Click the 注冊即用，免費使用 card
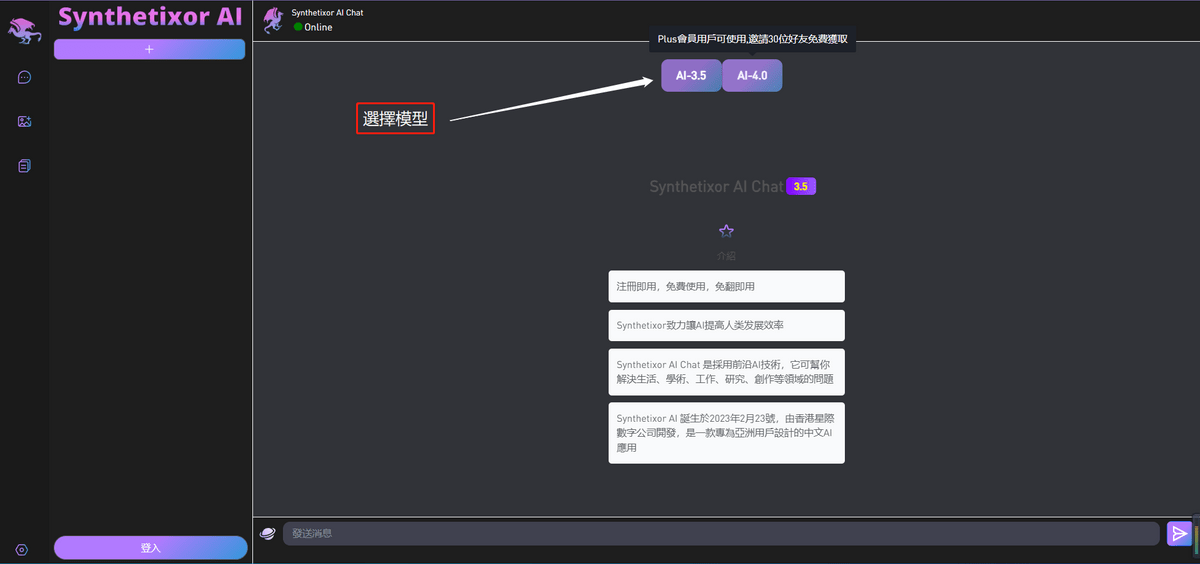Image resolution: width=1200 pixels, height=564 pixels. 726,286
